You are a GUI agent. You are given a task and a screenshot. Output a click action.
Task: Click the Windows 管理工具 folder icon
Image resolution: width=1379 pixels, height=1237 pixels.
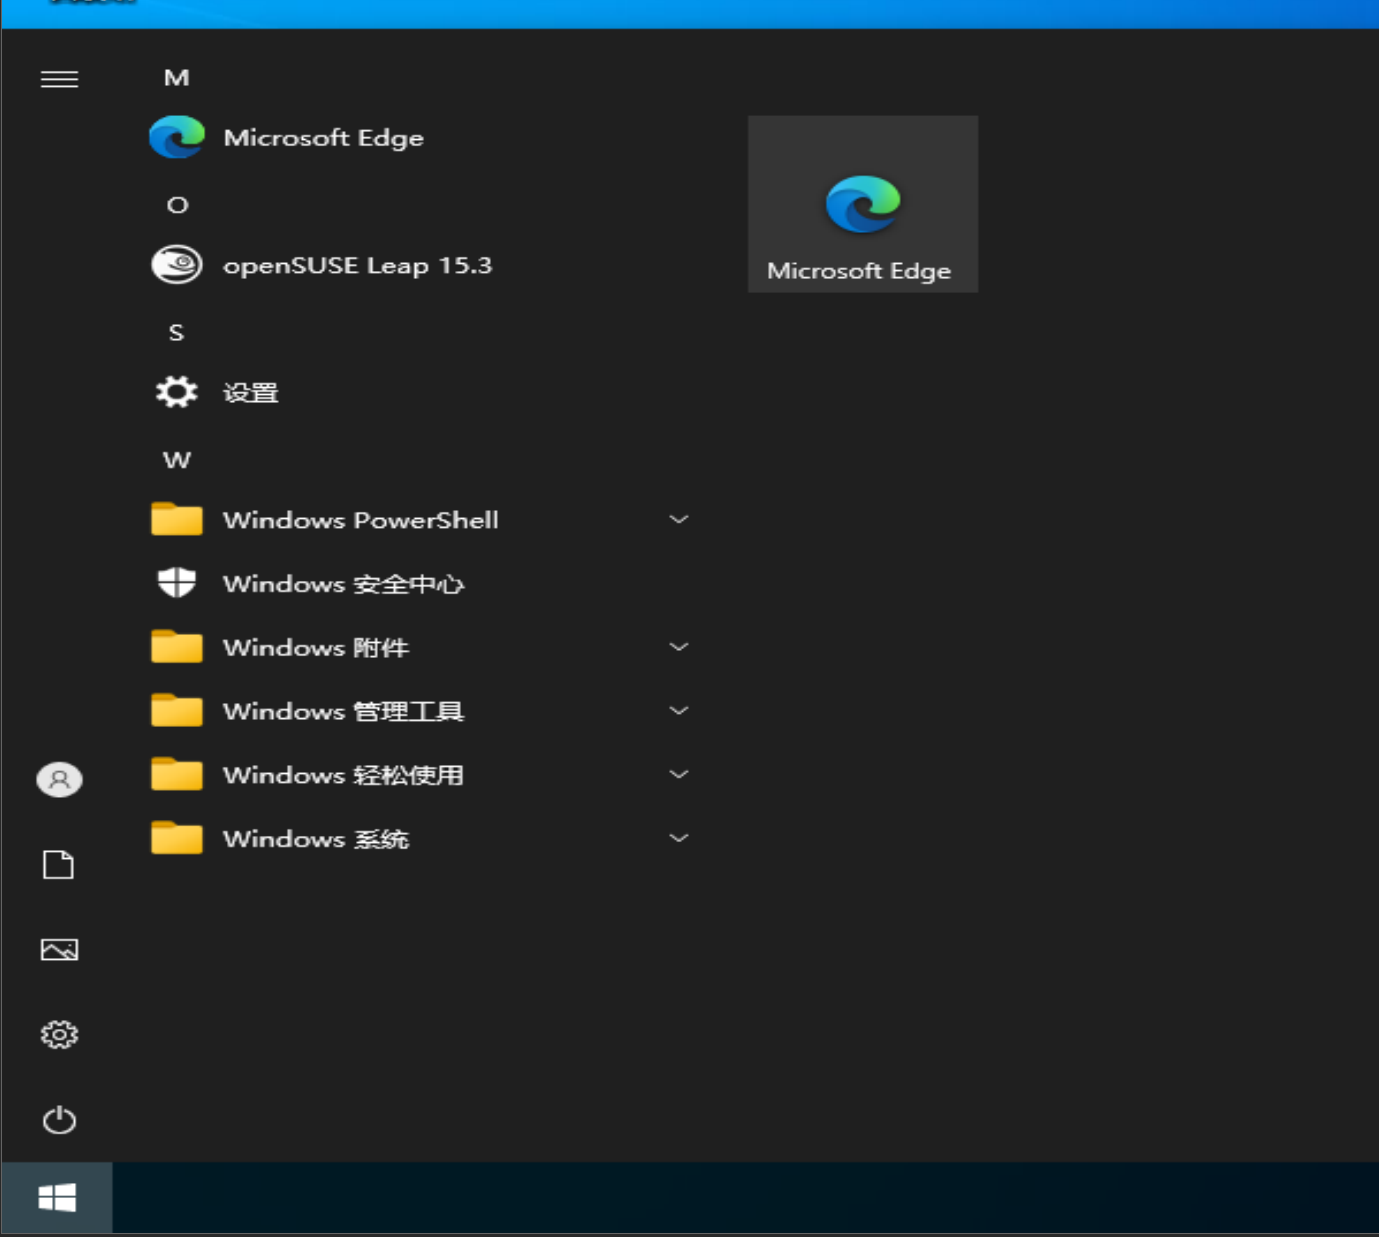[x=177, y=711]
